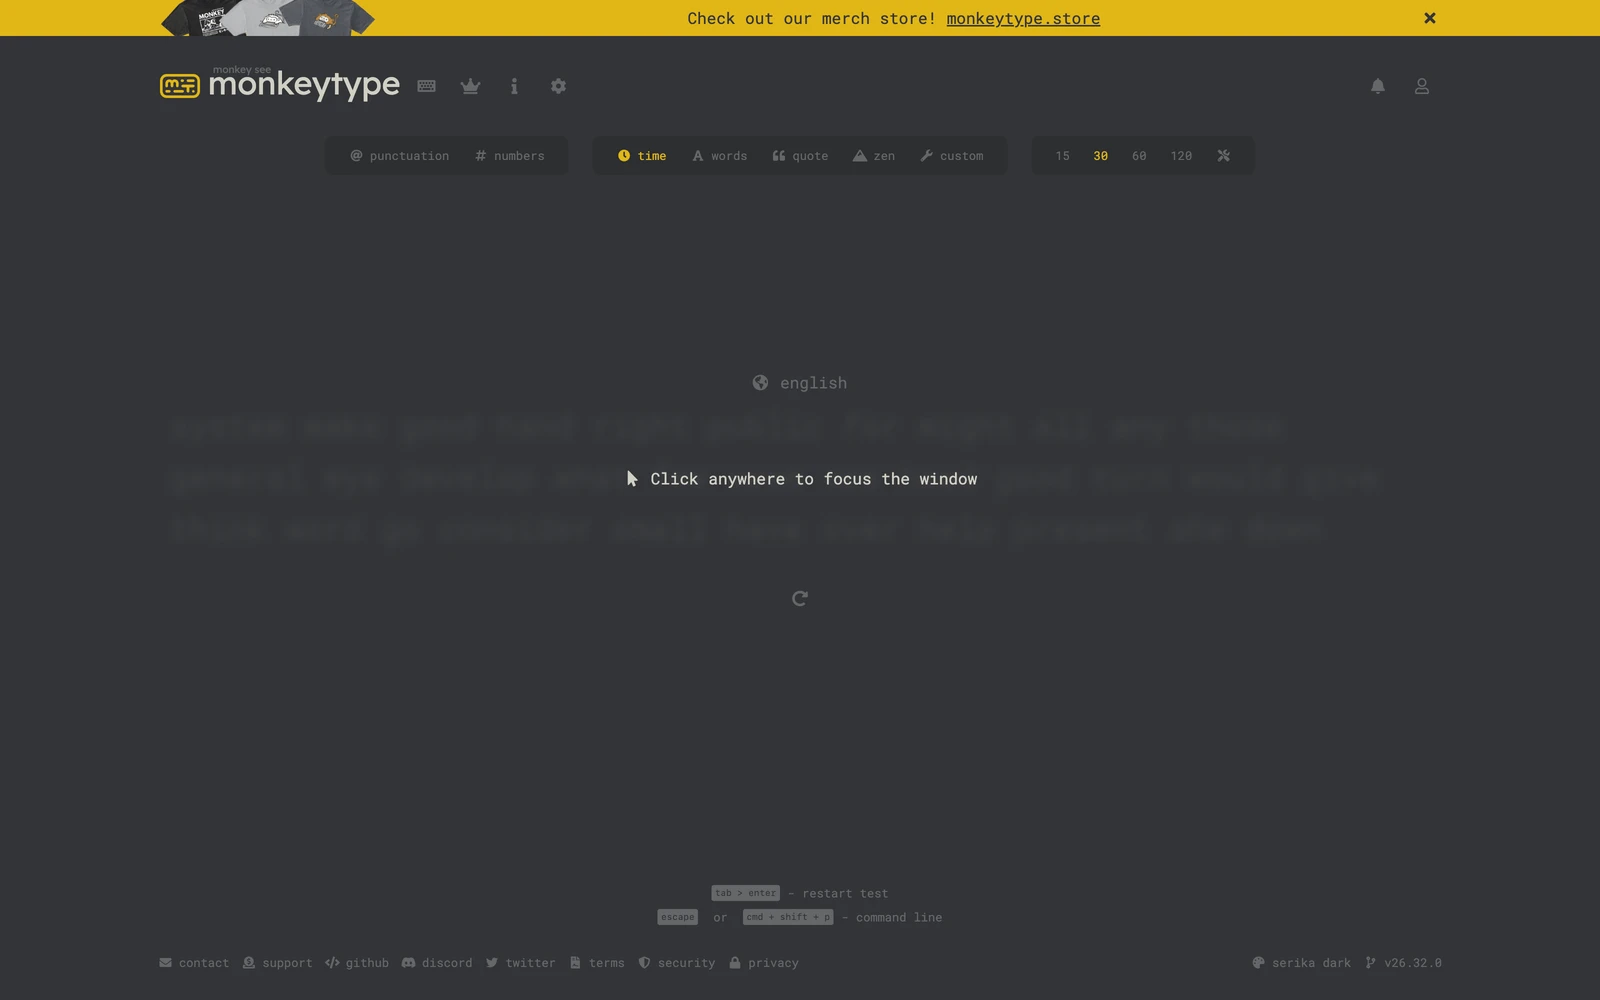Click the monkeytype logo icon
1600x1000 pixels.
pos(180,86)
